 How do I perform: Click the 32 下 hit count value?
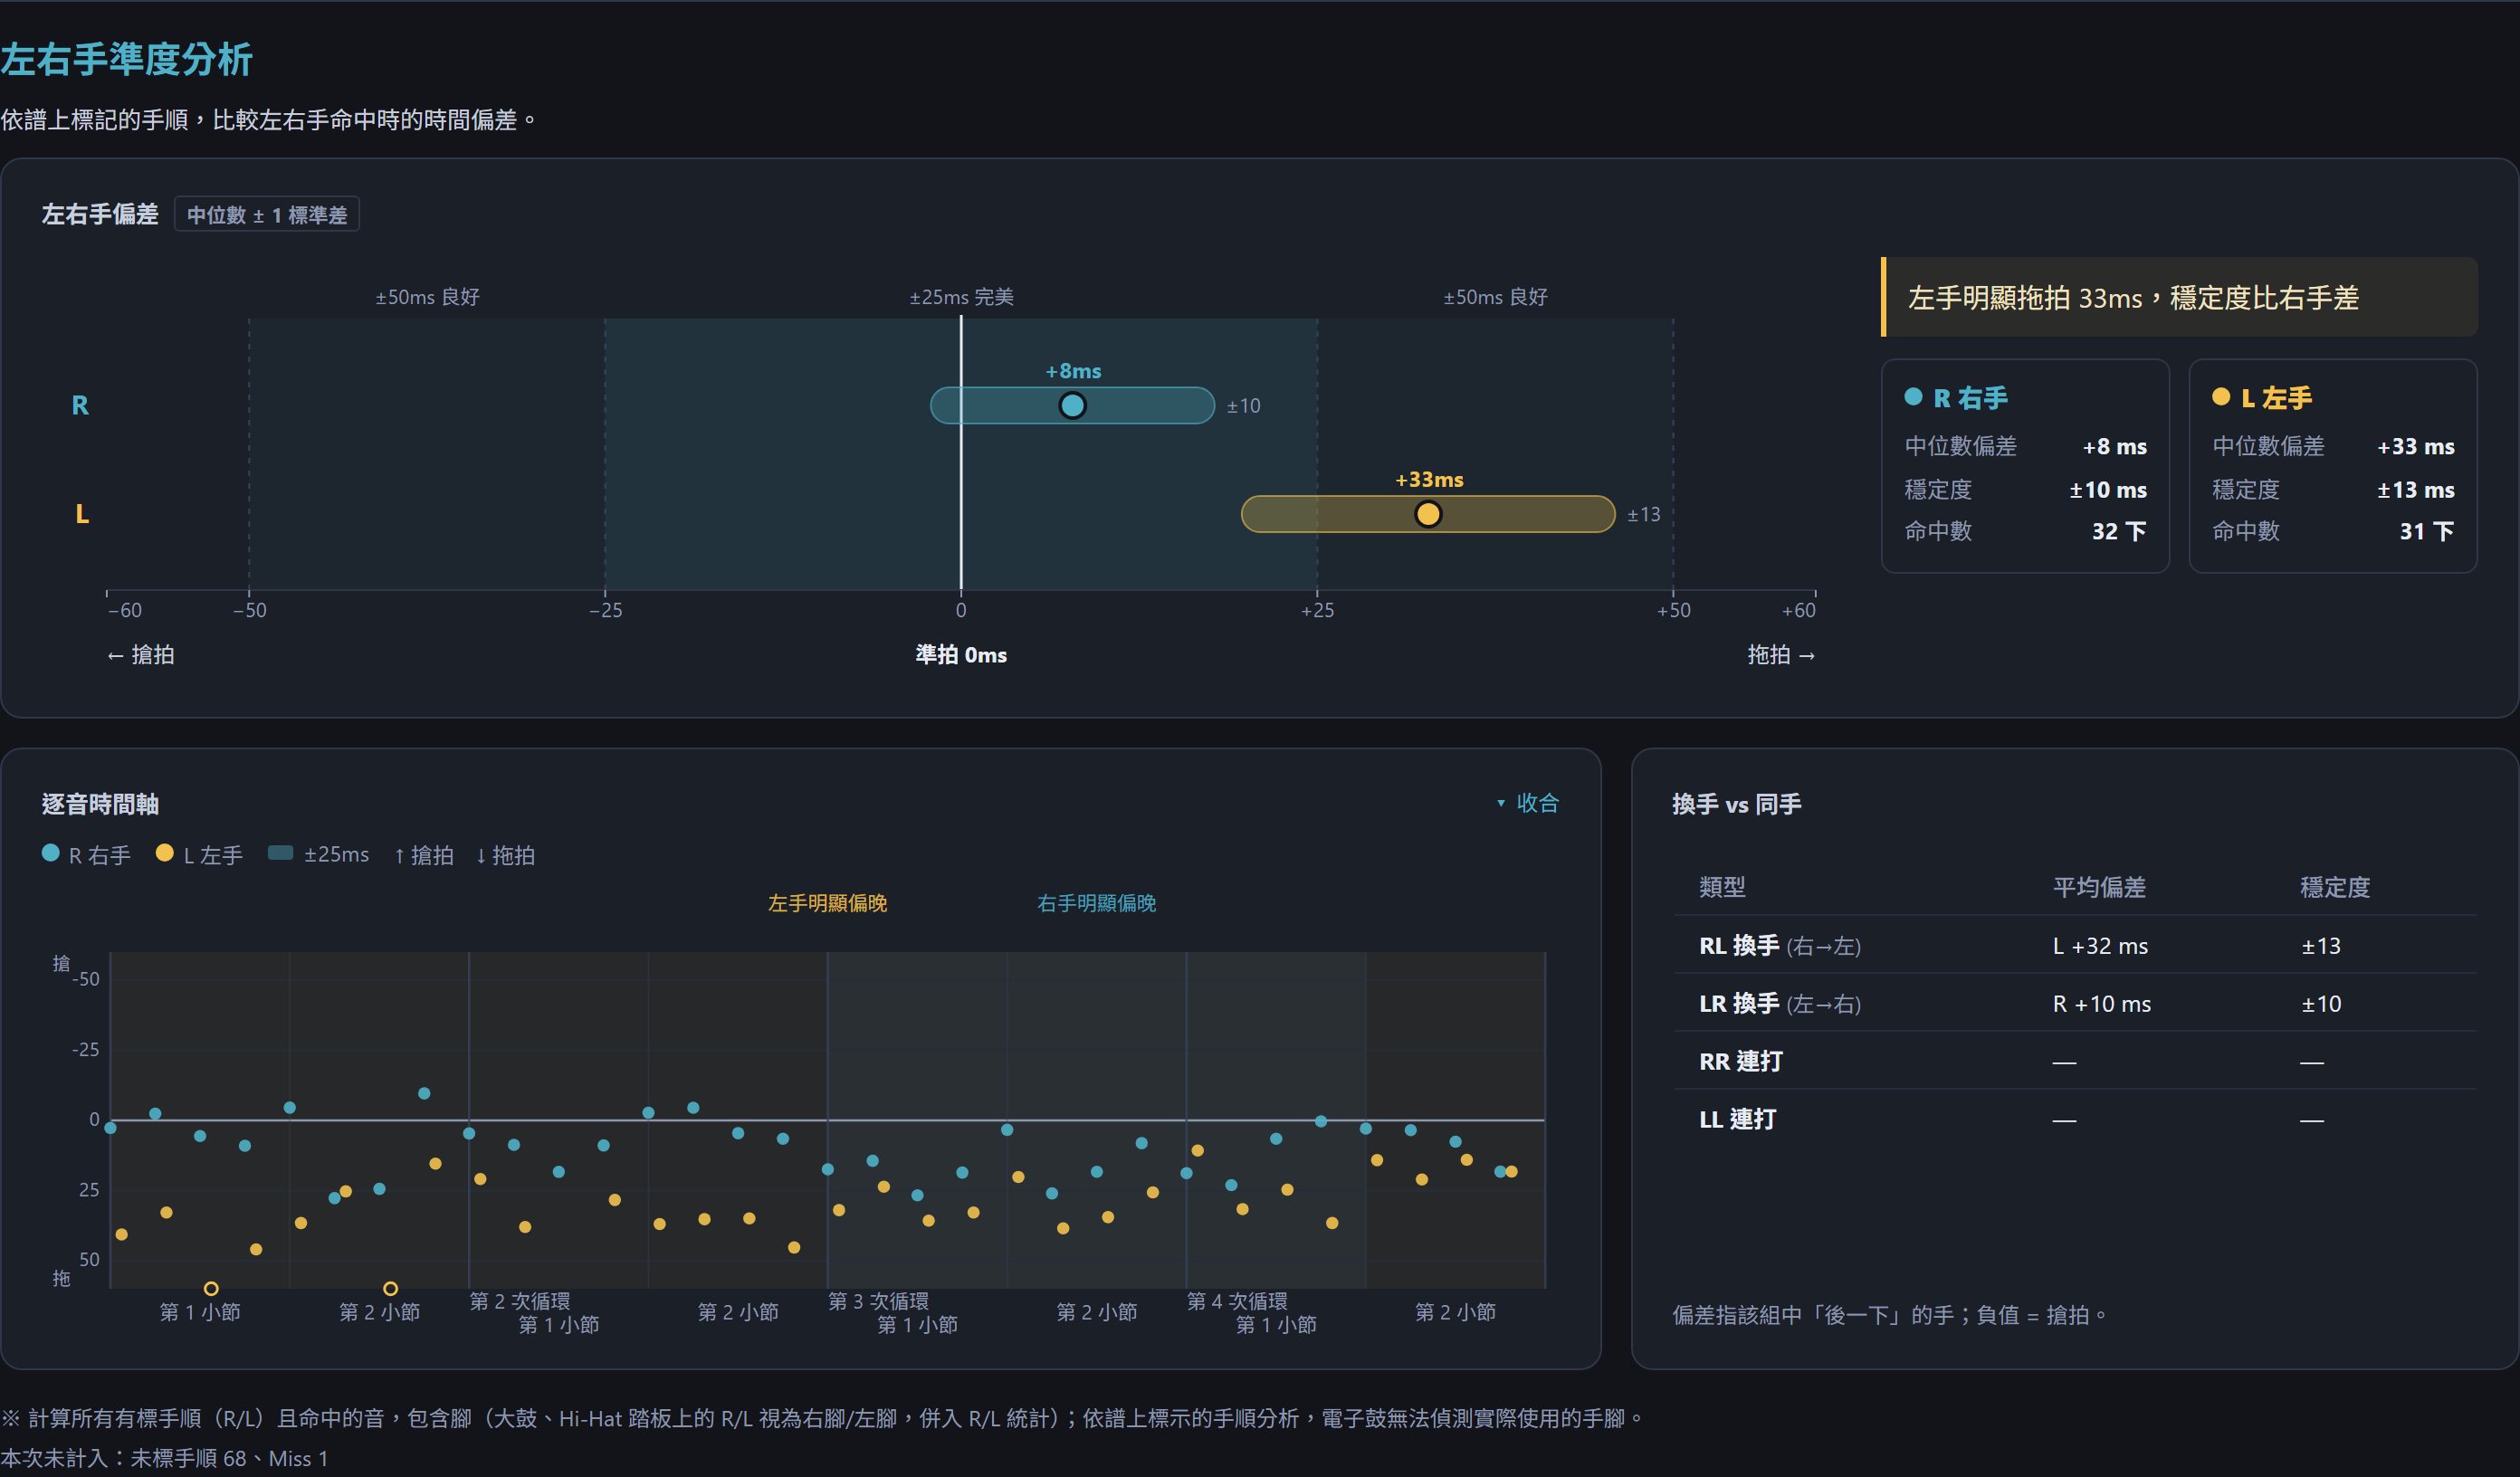(x=2118, y=531)
